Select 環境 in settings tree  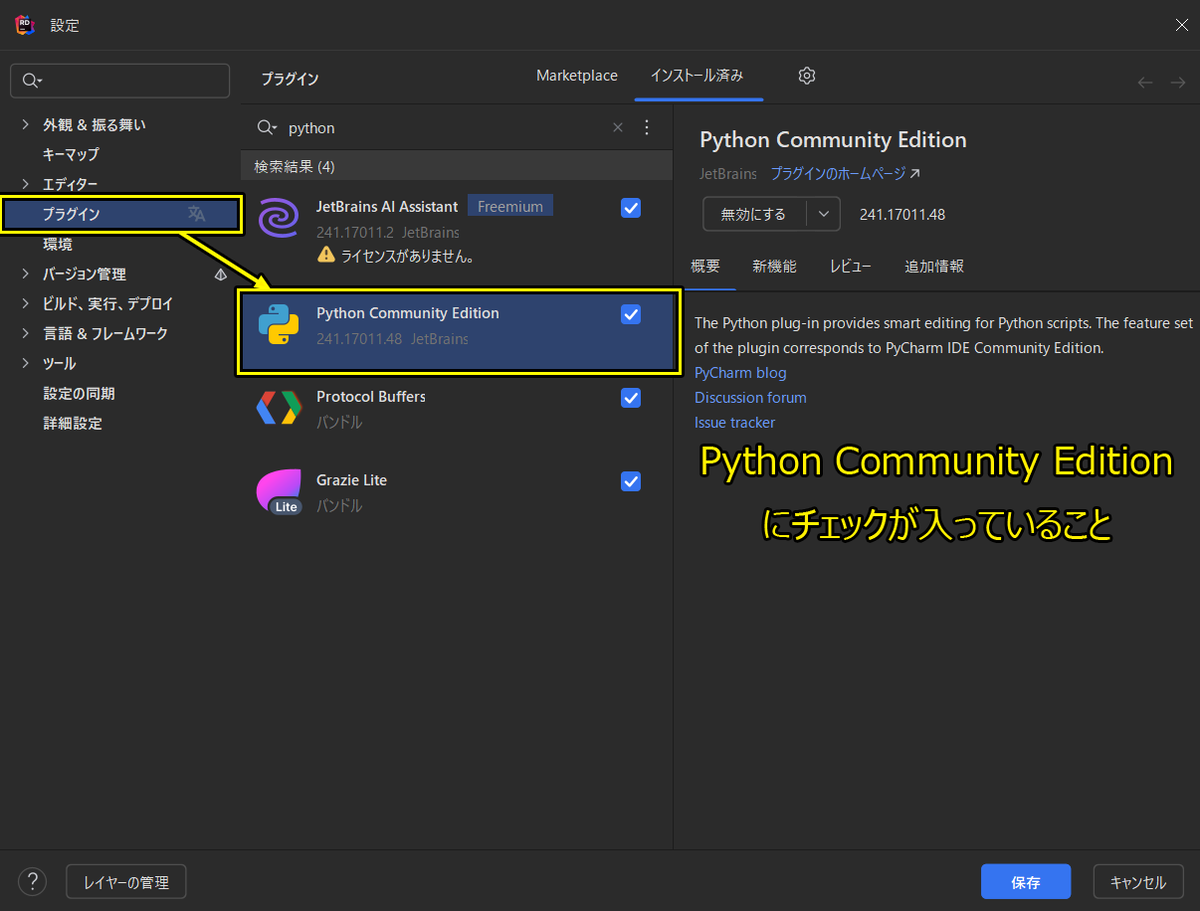click(x=57, y=244)
